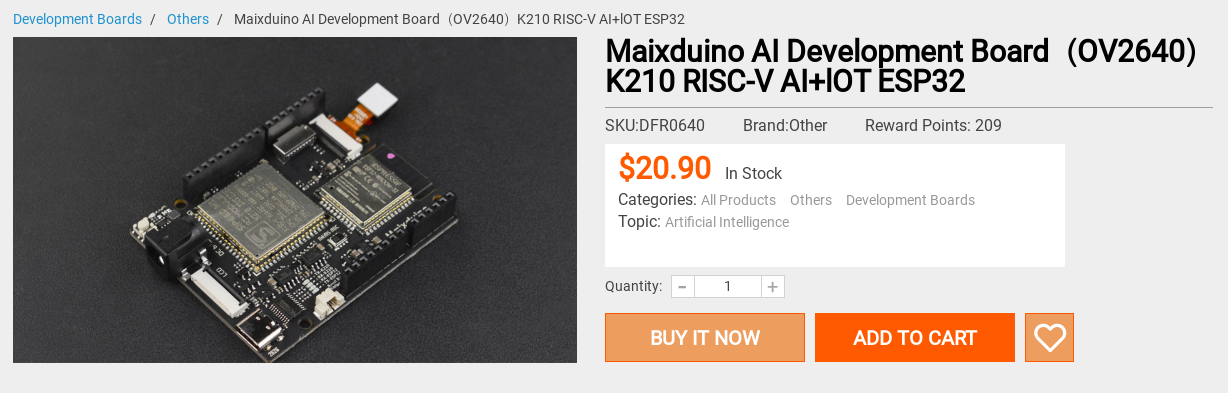Screen dimensions: 1228x393
Task: Increase quantity with the plus button
Action: coord(772,287)
